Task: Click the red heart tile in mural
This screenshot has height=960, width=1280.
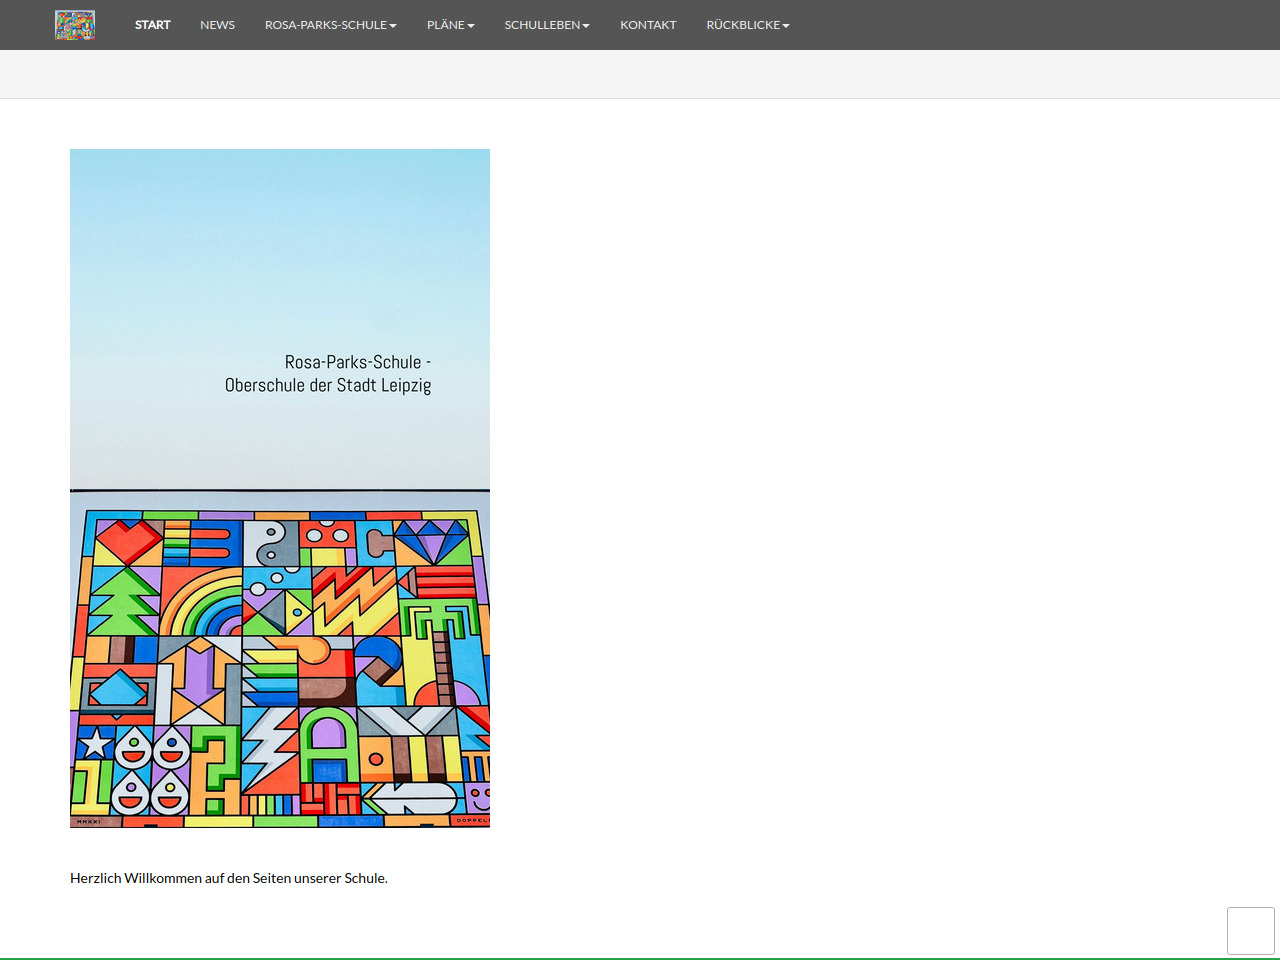Action: (x=128, y=541)
